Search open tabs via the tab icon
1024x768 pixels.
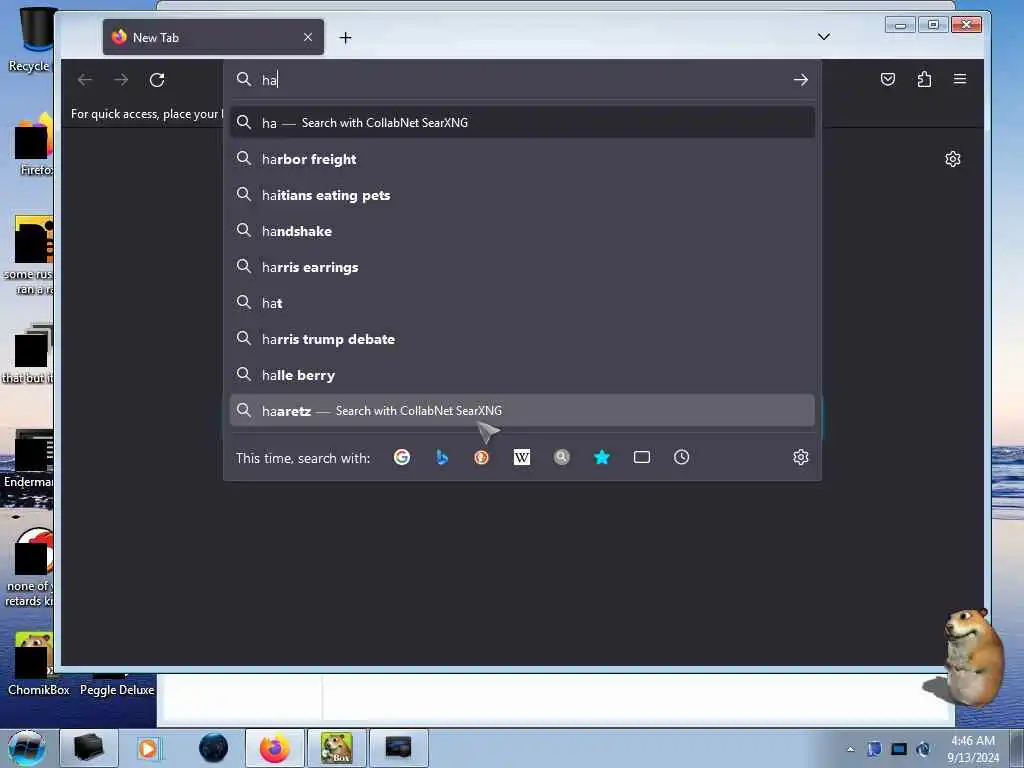(x=641, y=457)
